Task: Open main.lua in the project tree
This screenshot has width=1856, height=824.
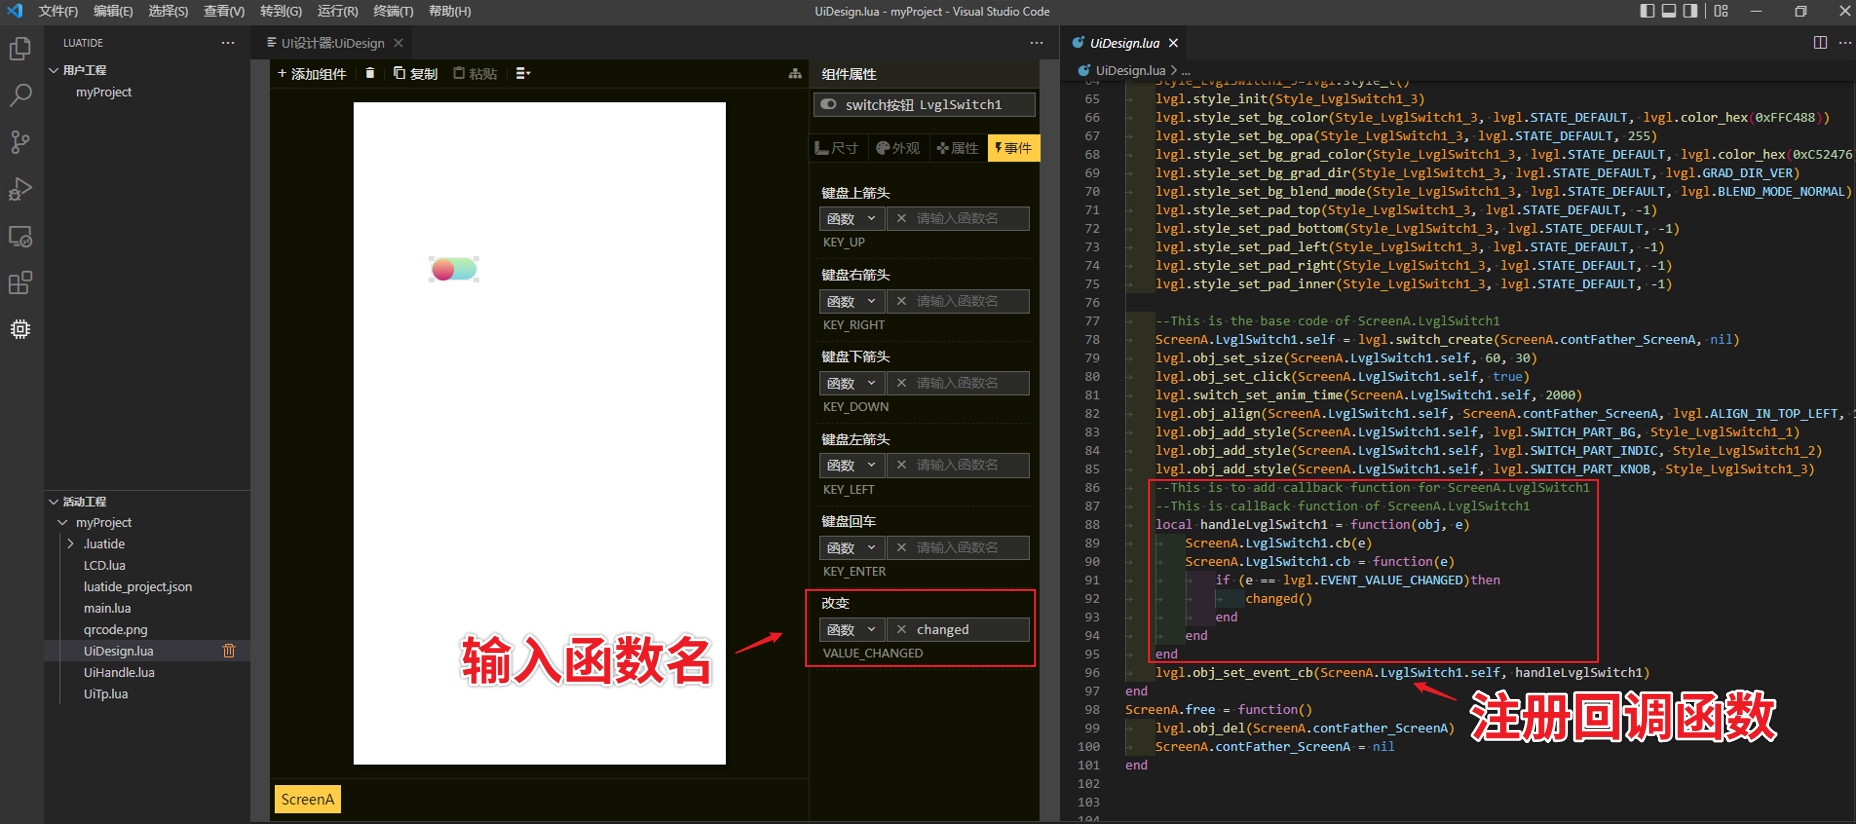Action: coord(107,608)
